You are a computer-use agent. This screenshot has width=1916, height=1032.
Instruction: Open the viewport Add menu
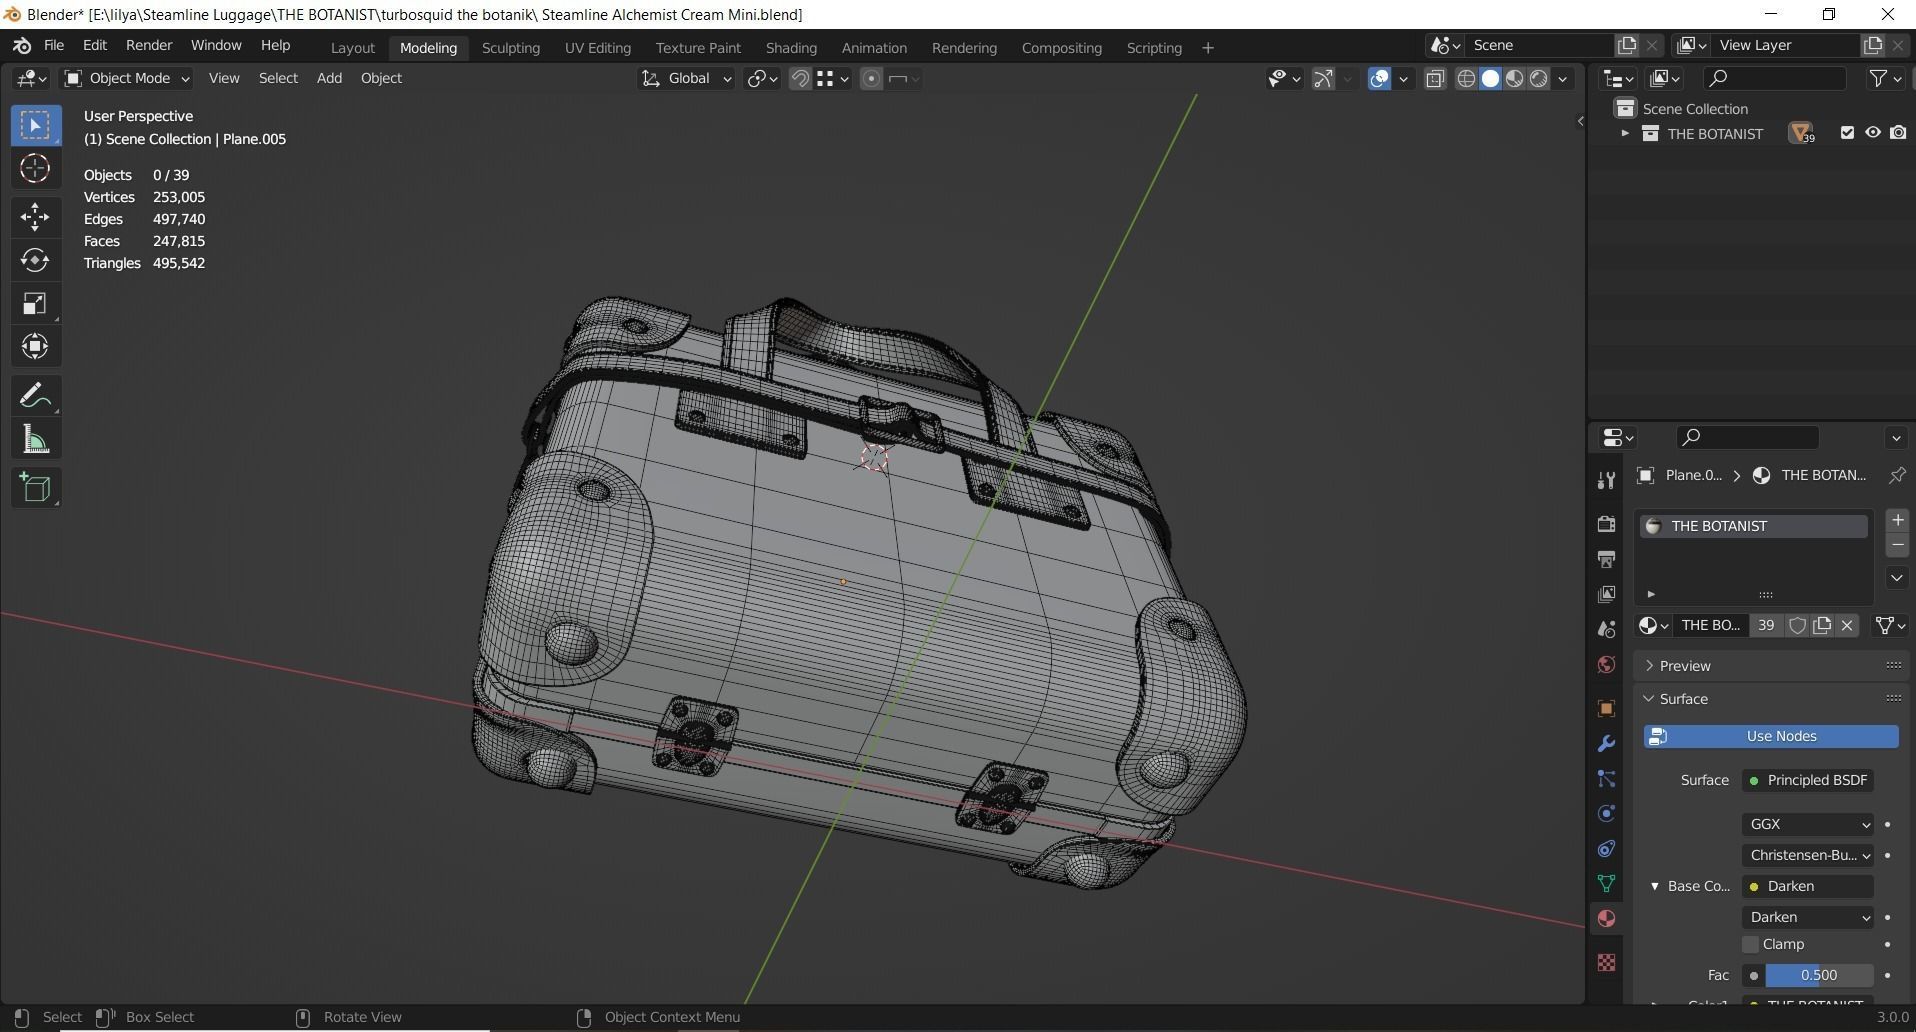click(329, 78)
